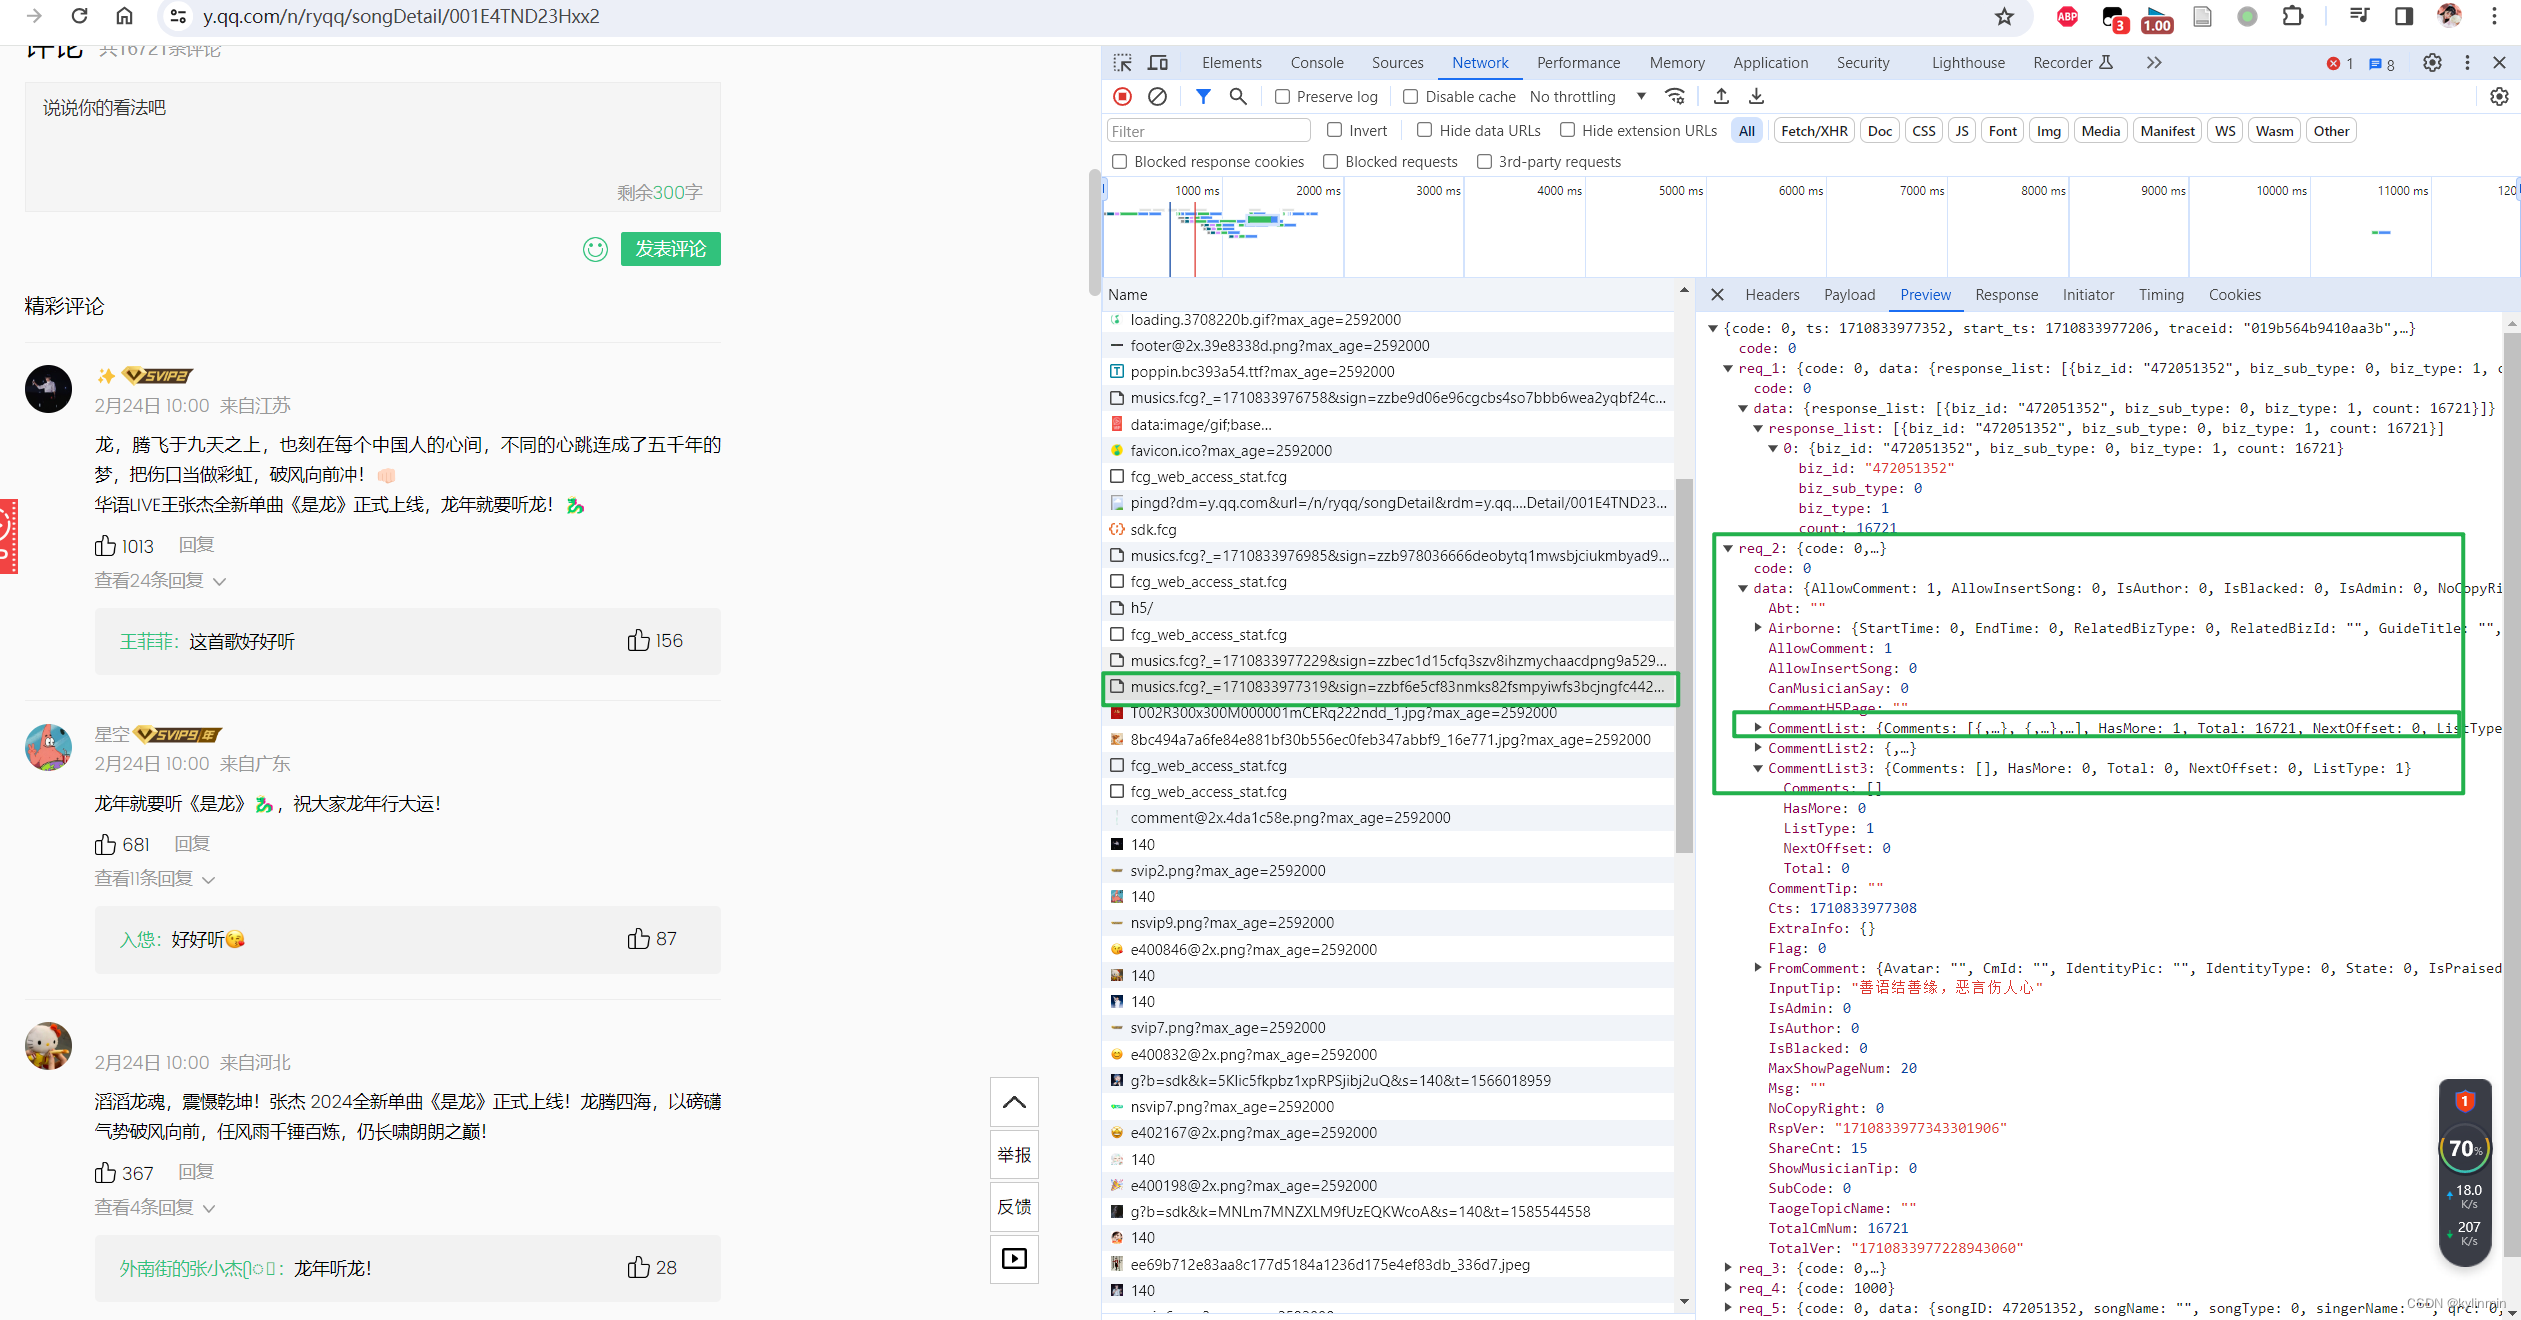
Task: Like the reply with 156 likes
Action: coord(638,641)
